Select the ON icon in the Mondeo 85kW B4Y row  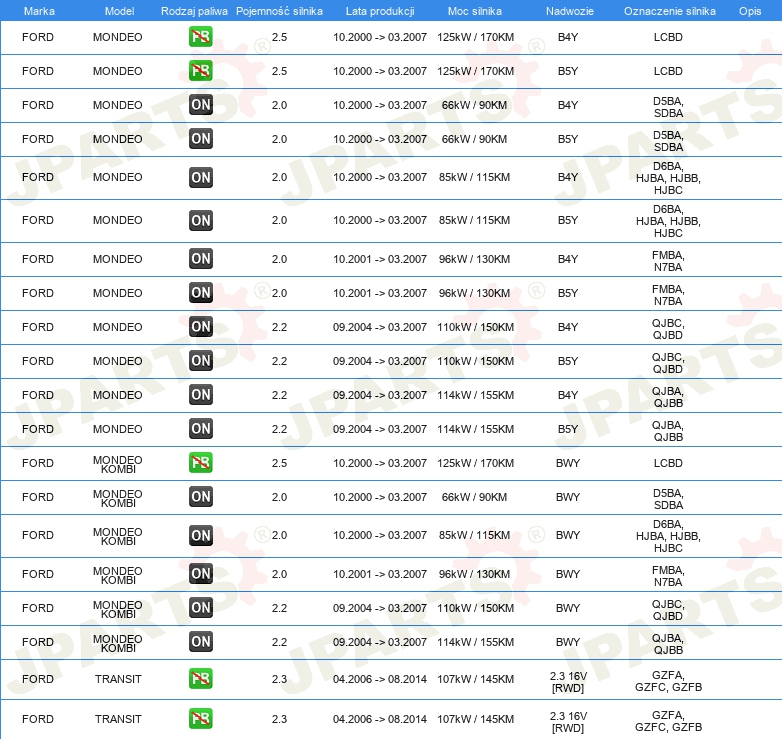click(x=201, y=178)
